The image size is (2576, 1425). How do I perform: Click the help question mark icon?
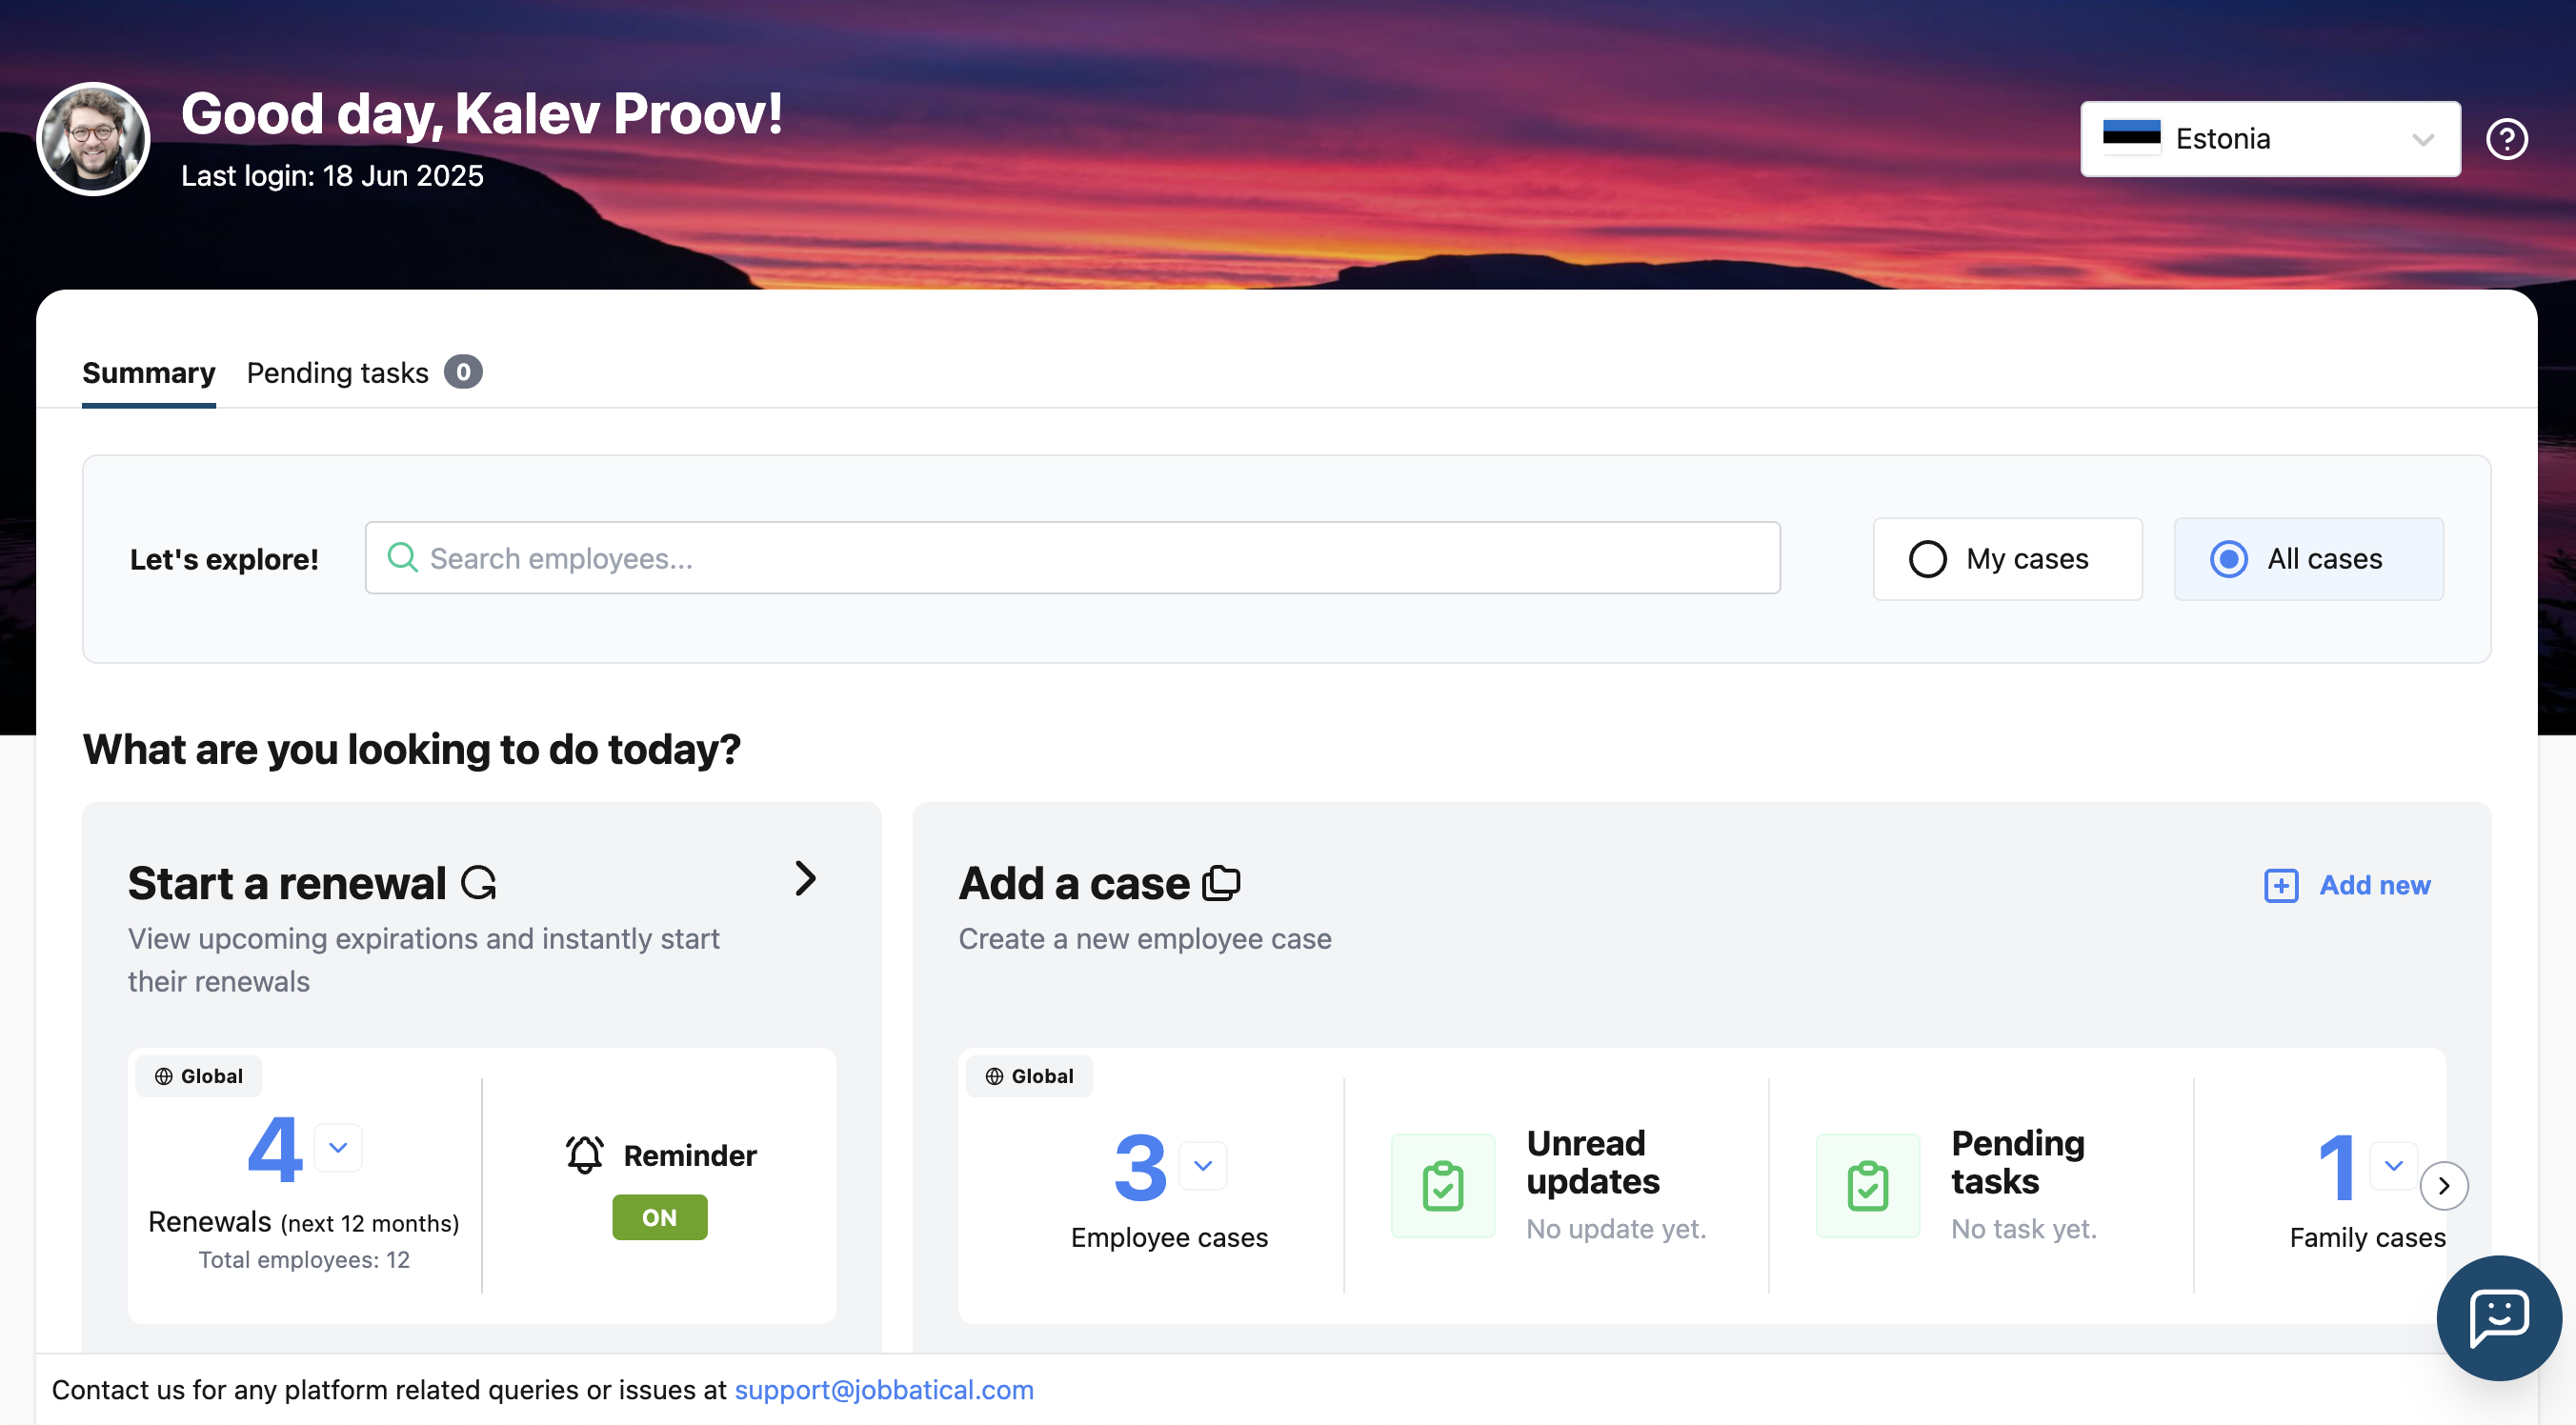click(2506, 139)
